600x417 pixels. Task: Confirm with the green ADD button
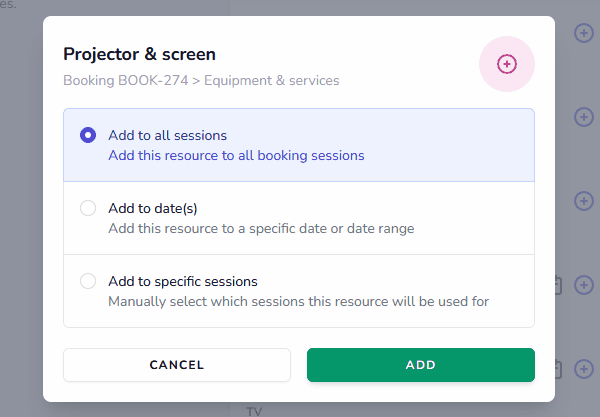[420, 365]
